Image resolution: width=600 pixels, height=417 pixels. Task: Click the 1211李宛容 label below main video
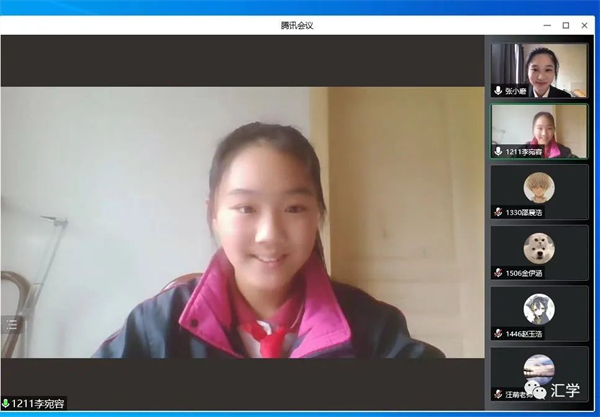(x=38, y=404)
